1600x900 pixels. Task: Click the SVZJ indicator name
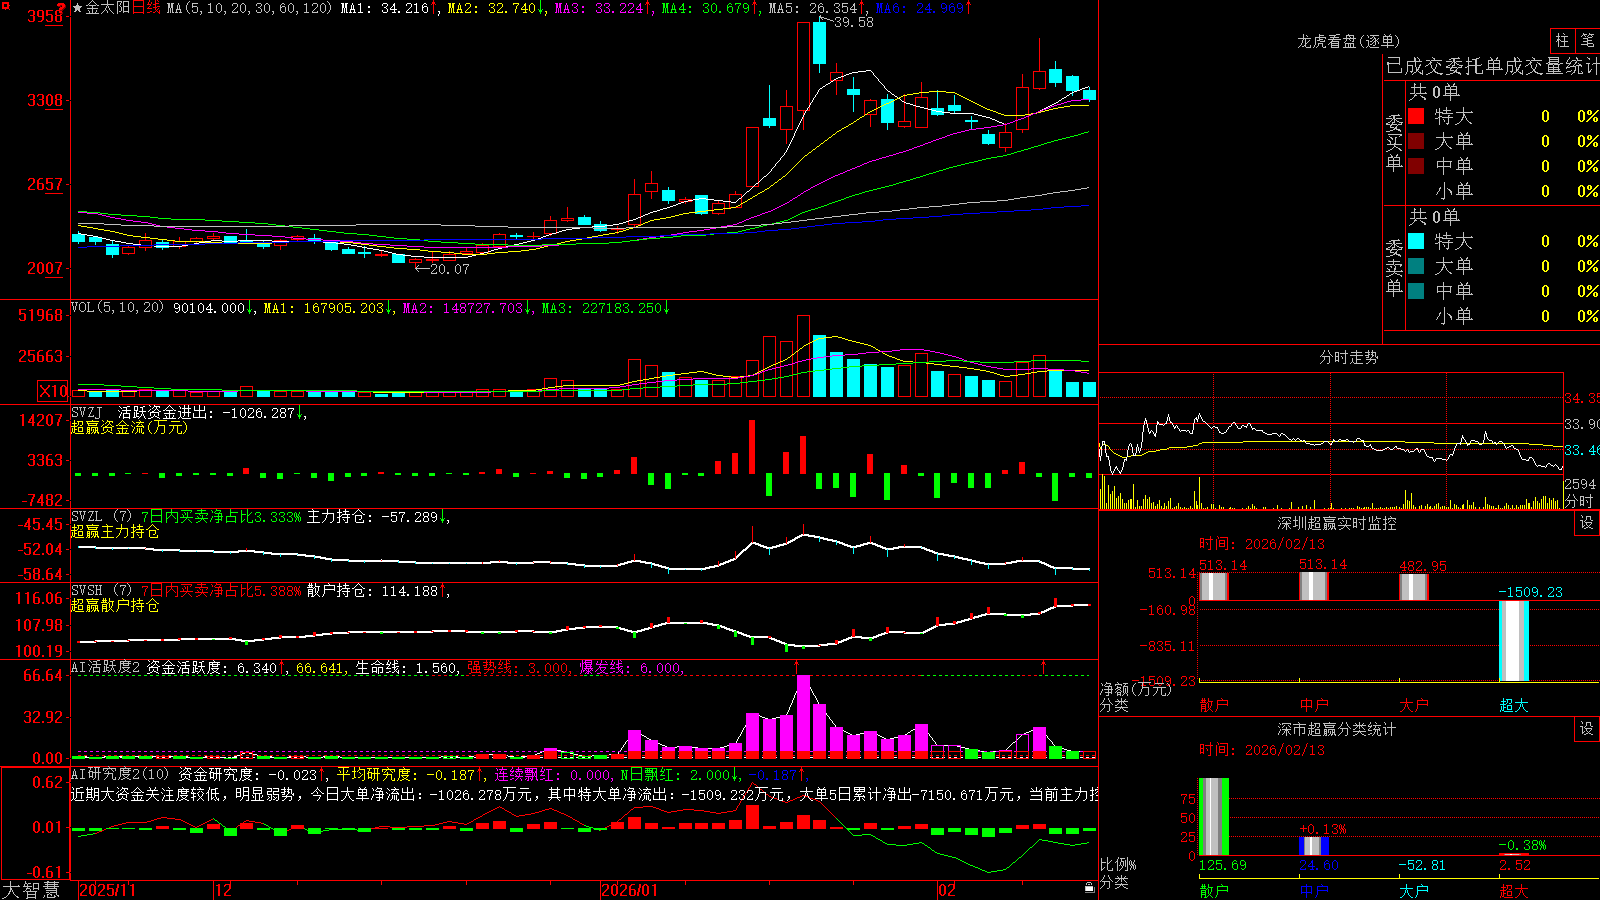[x=87, y=412]
